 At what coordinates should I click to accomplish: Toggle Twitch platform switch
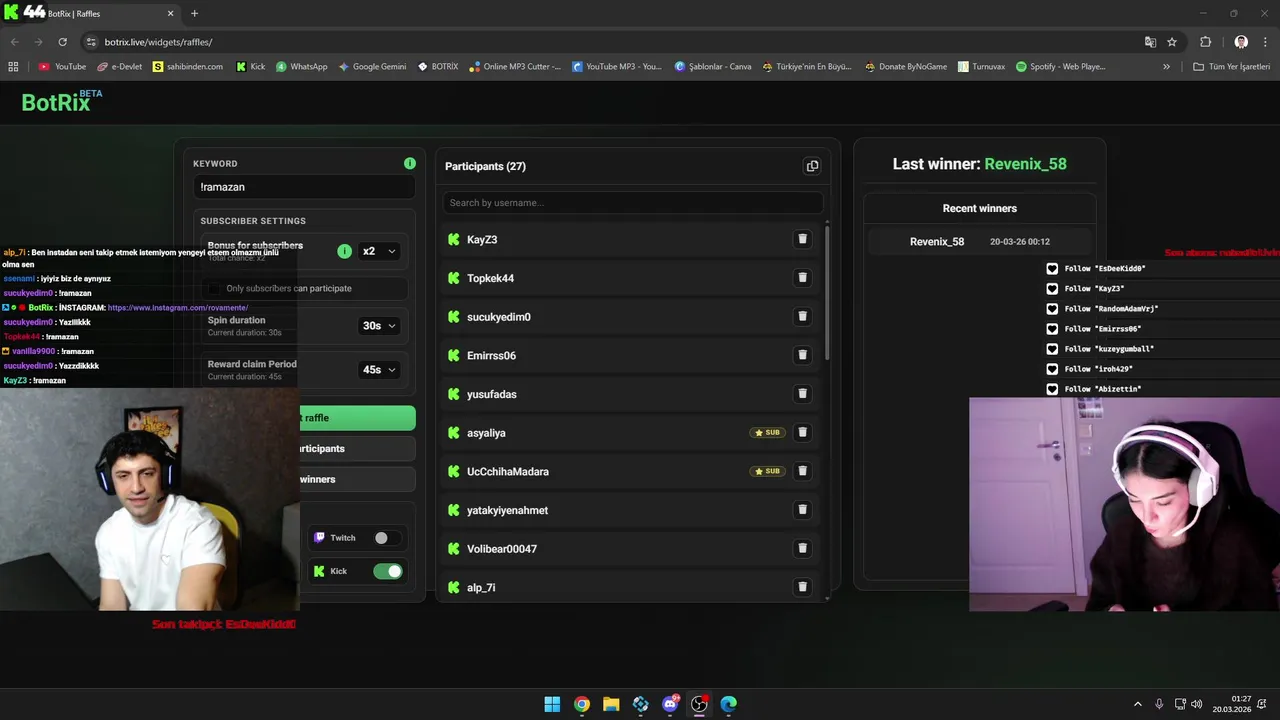click(x=388, y=538)
